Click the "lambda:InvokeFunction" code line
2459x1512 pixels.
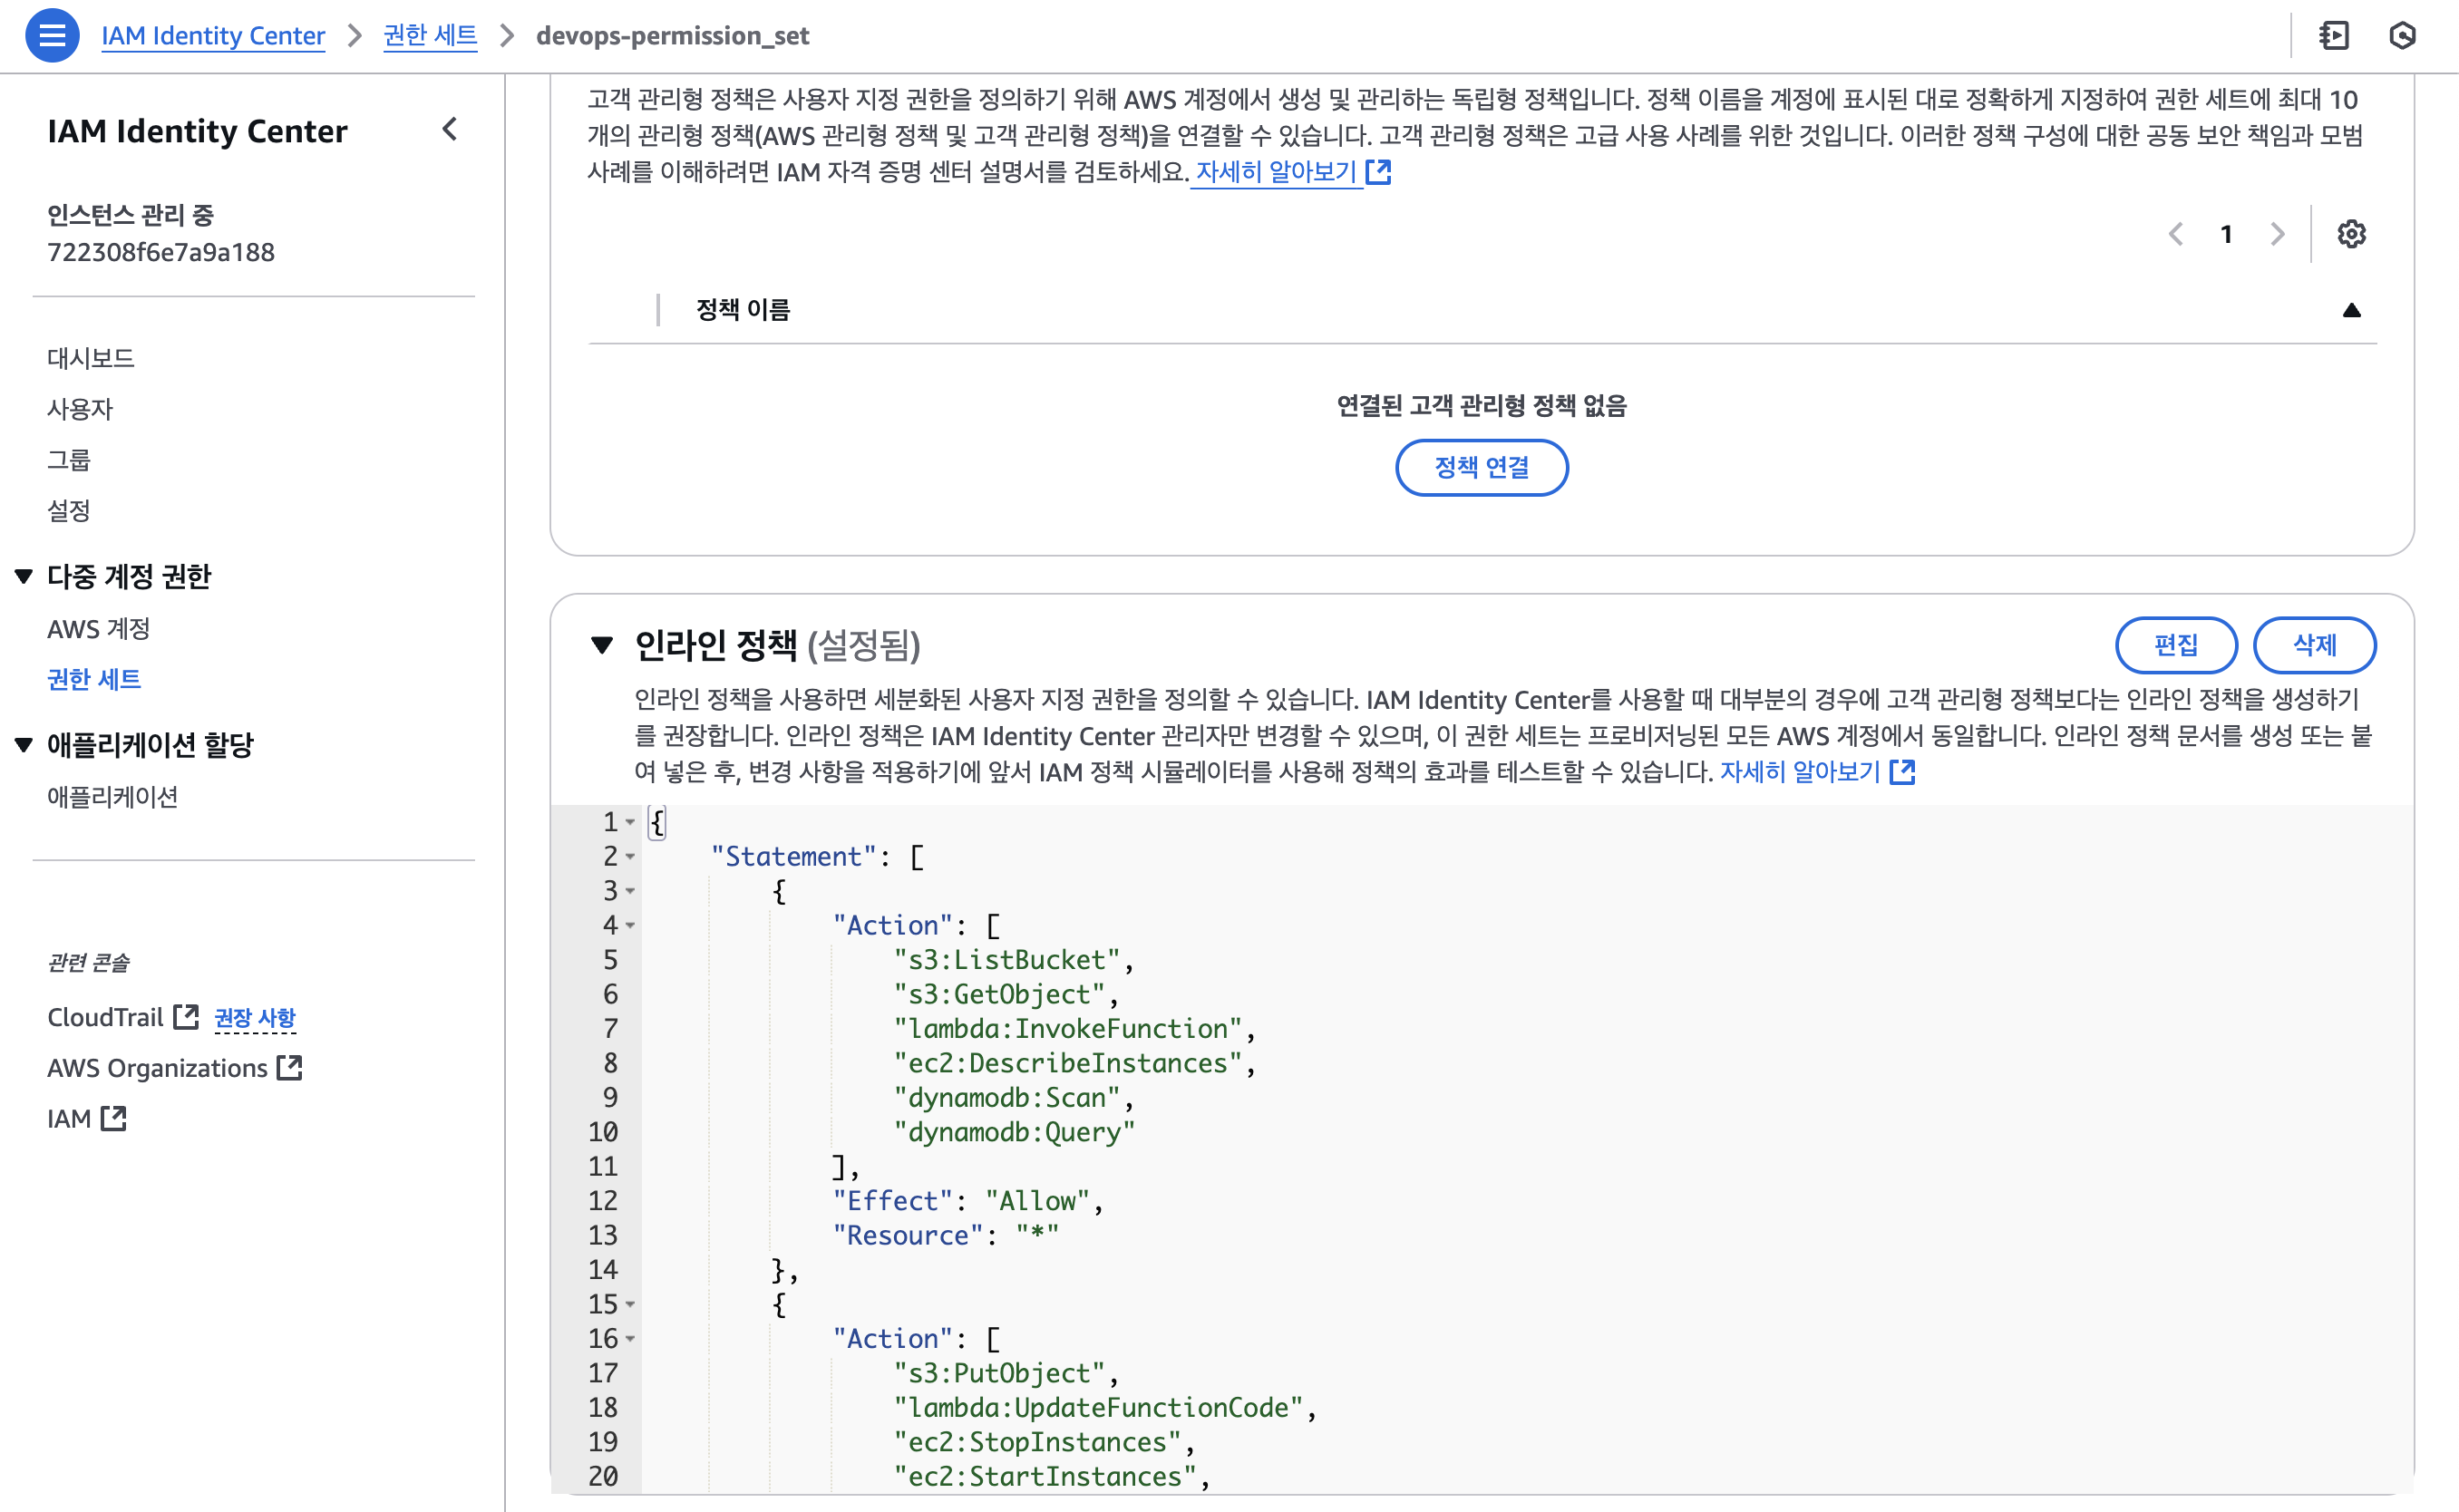[1075, 1029]
